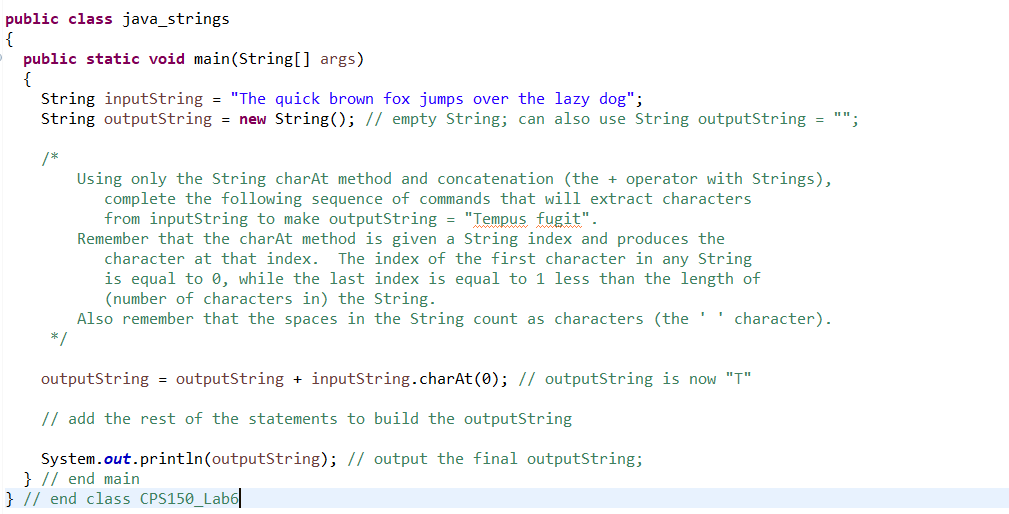Click the class name java_strings

pyautogui.click(x=176, y=19)
